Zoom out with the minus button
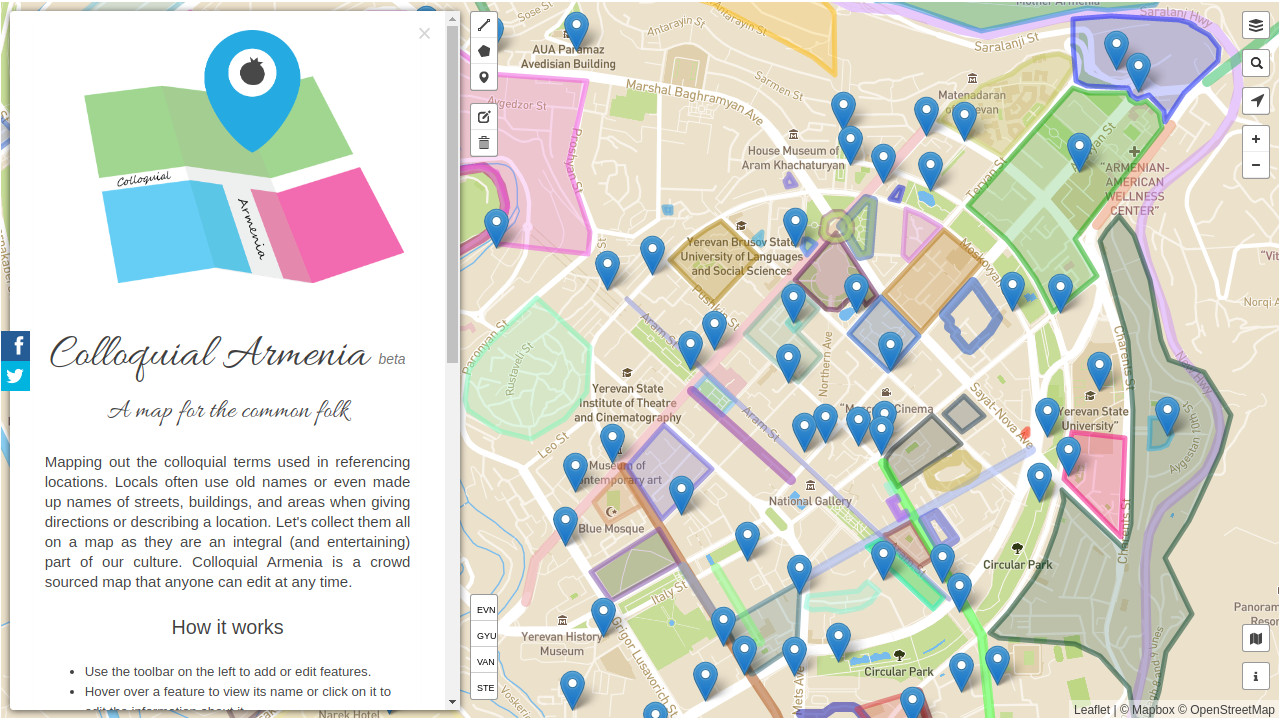The width and height of the screenshot is (1280, 720). click(1256, 165)
